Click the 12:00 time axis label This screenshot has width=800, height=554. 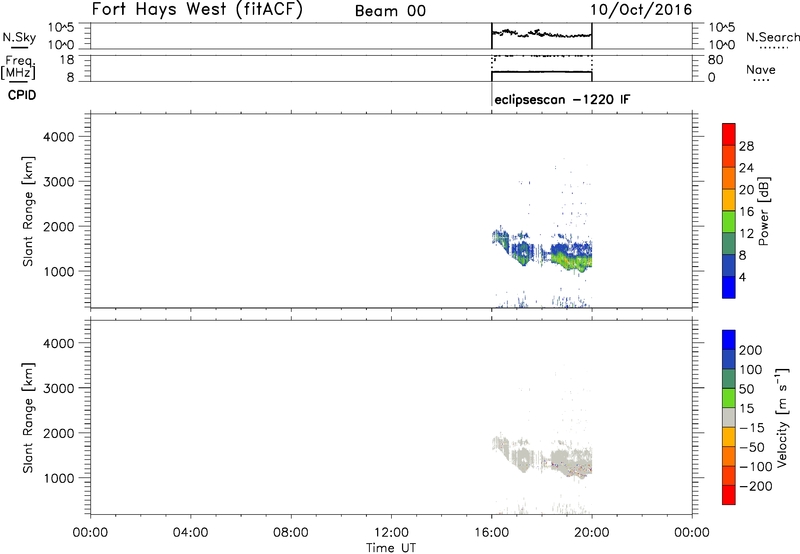[x=391, y=533]
